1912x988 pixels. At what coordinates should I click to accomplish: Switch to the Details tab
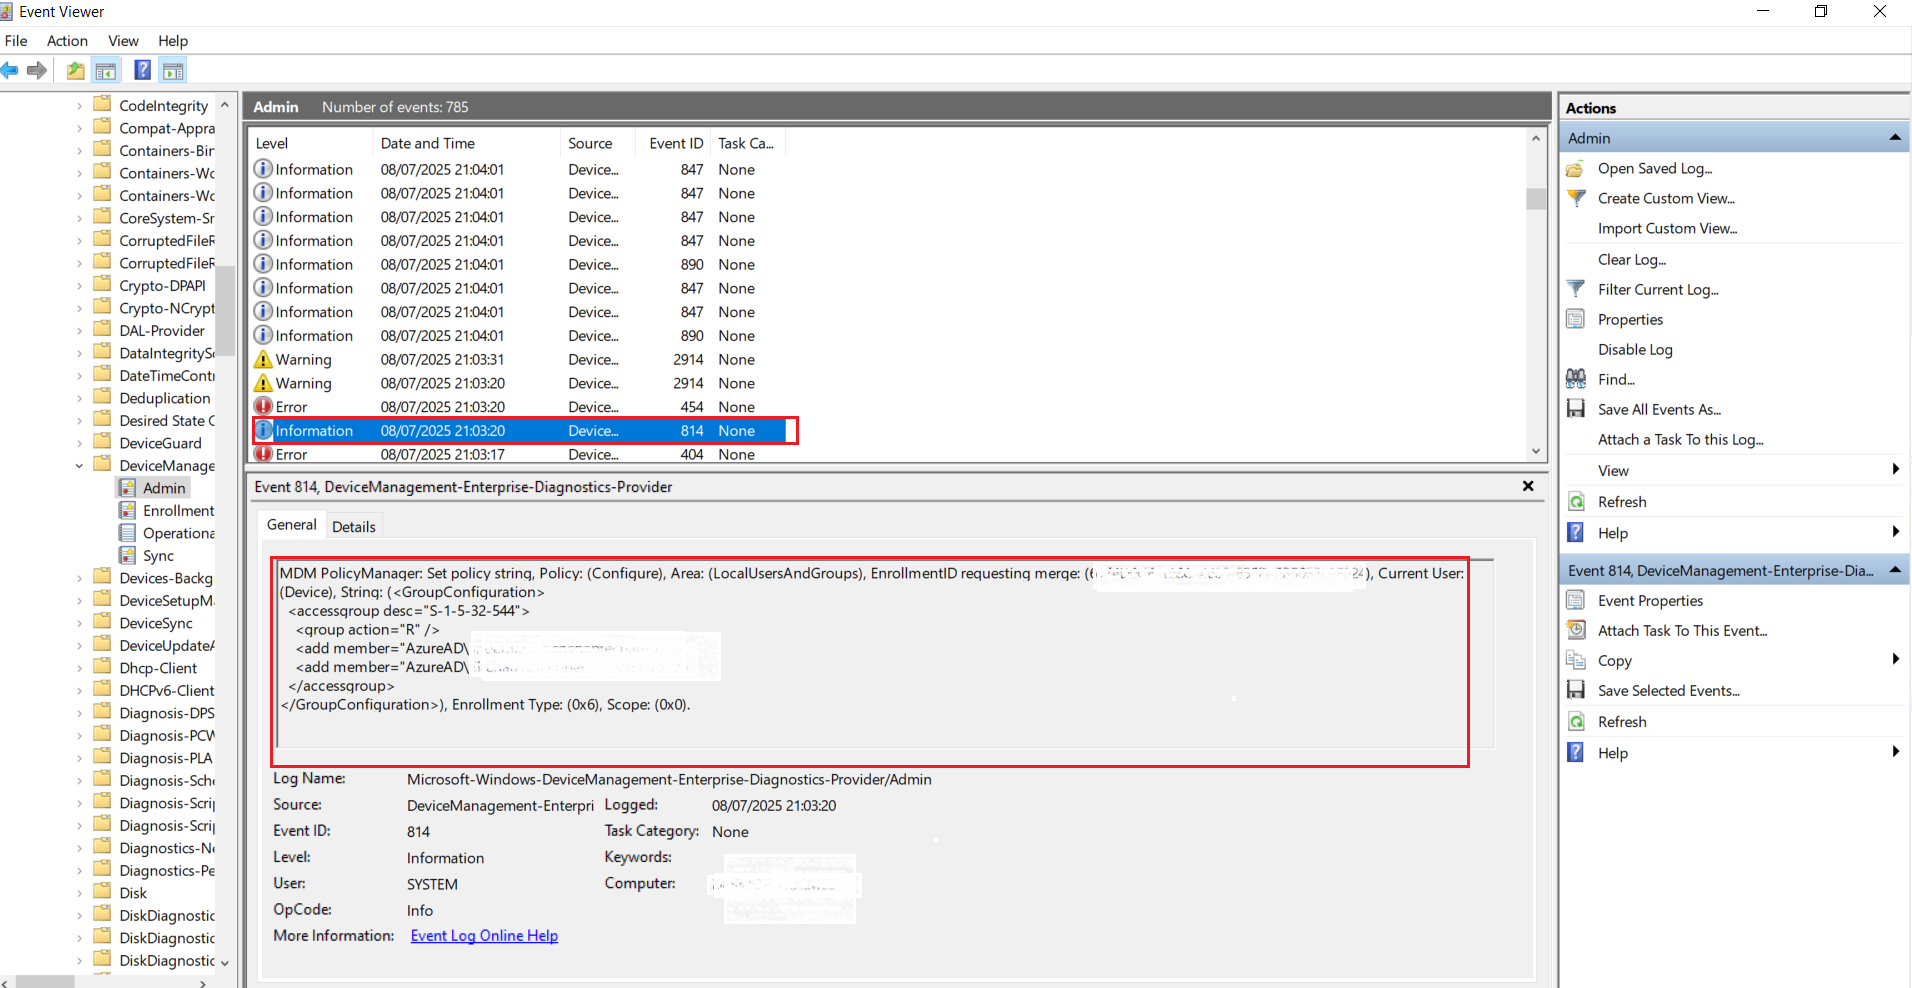(354, 525)
